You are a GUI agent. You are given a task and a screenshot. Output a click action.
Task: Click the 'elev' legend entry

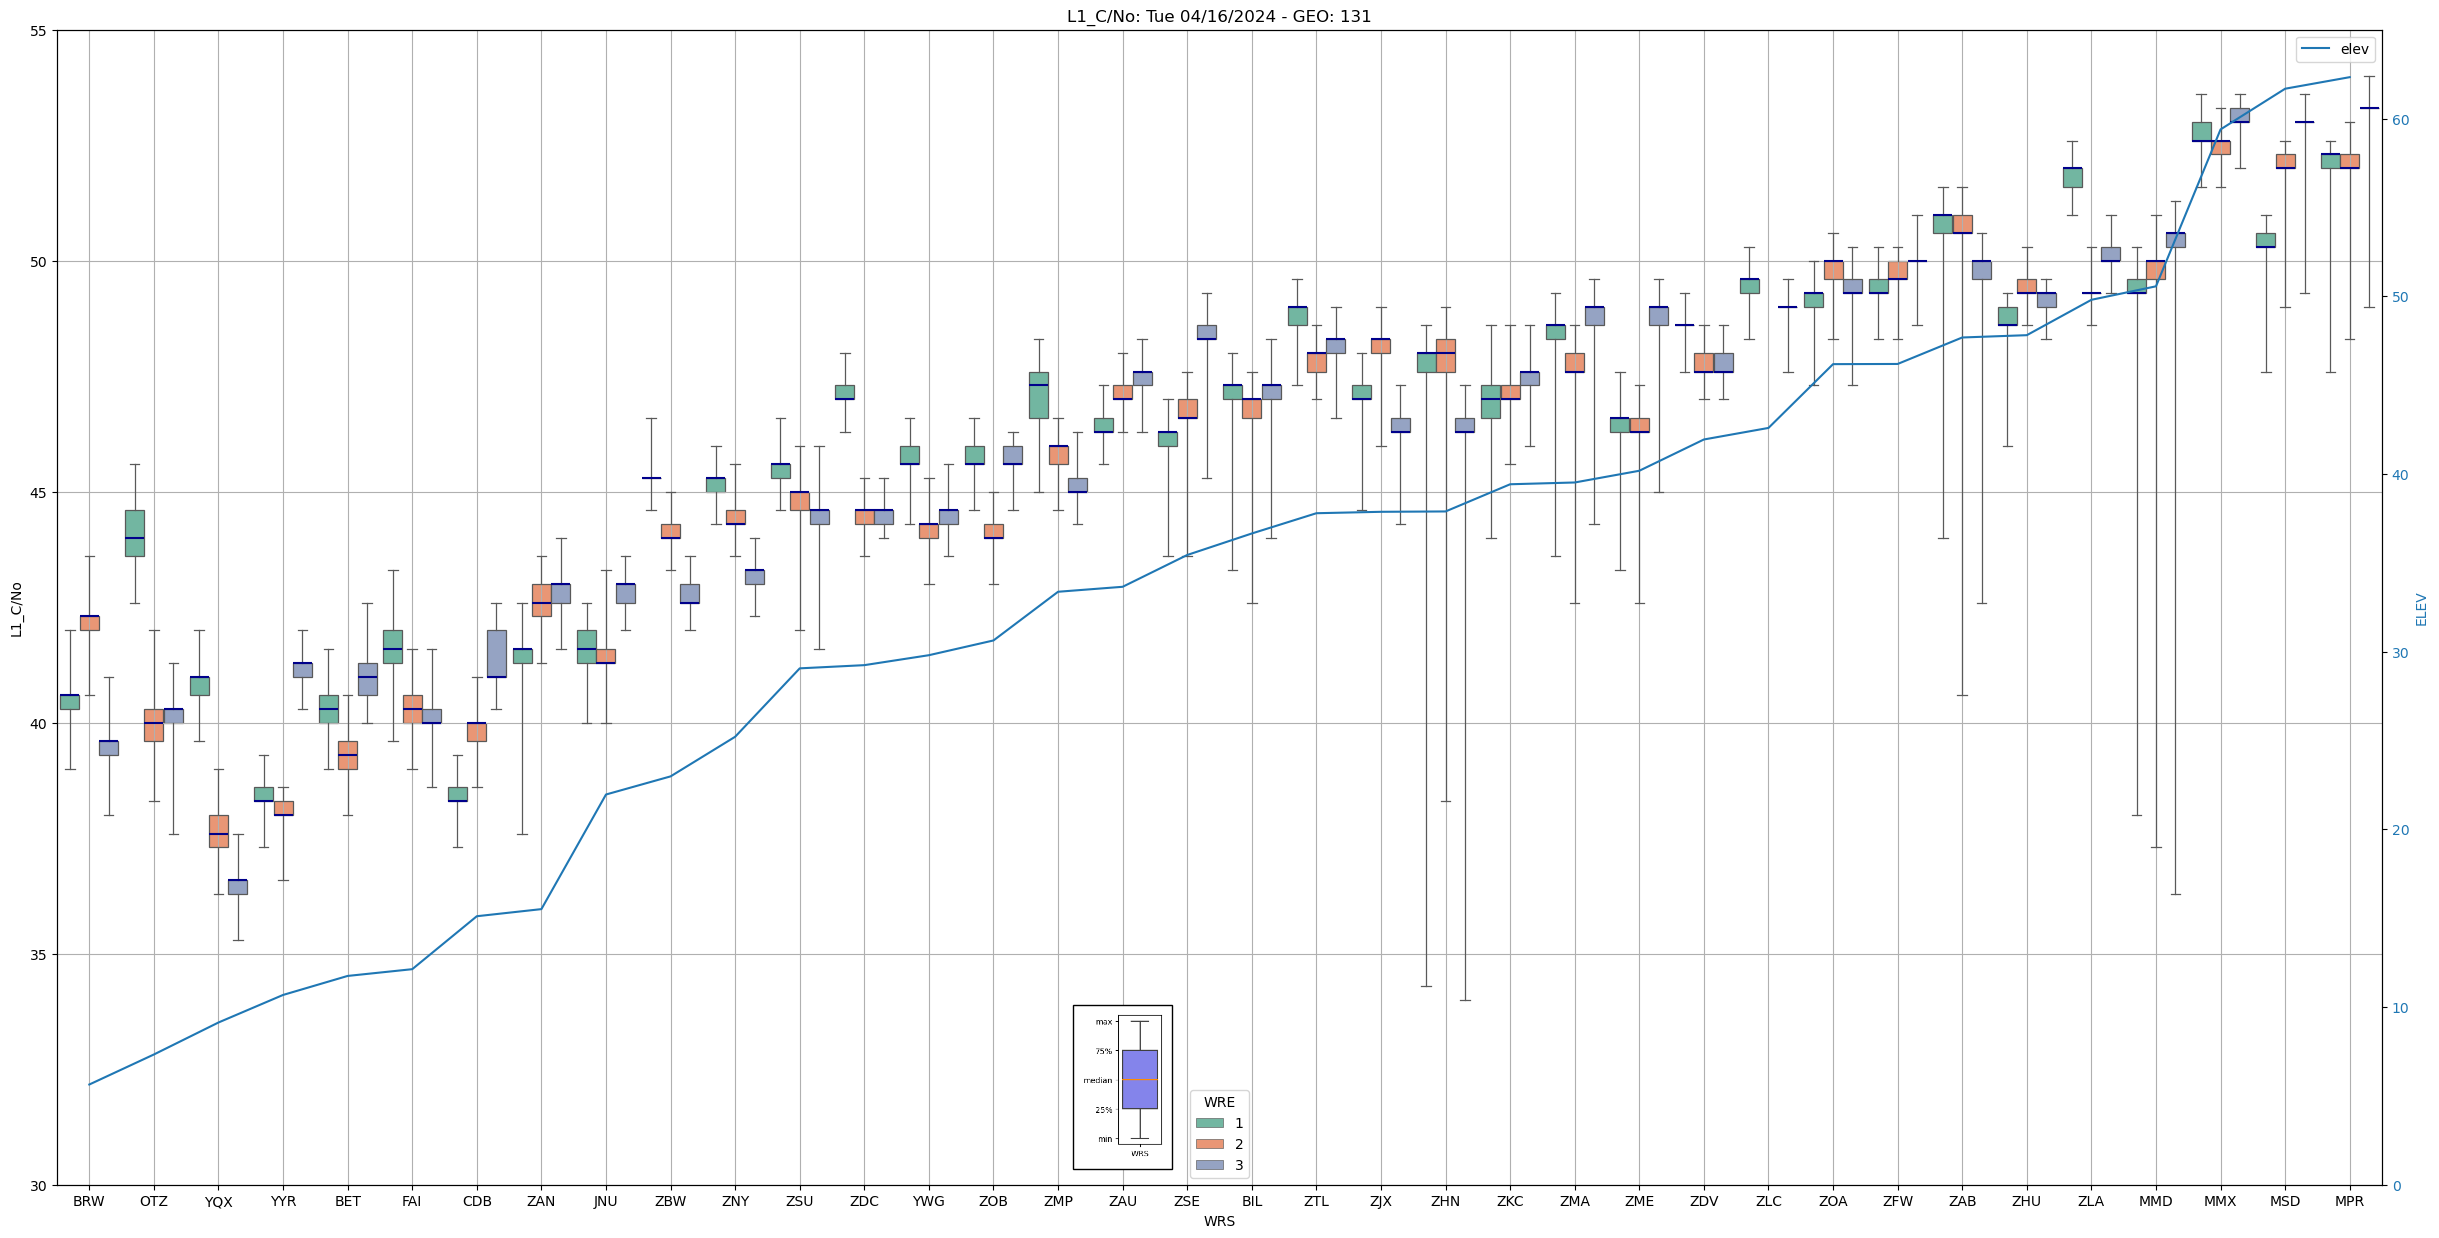click(2336, 49)
